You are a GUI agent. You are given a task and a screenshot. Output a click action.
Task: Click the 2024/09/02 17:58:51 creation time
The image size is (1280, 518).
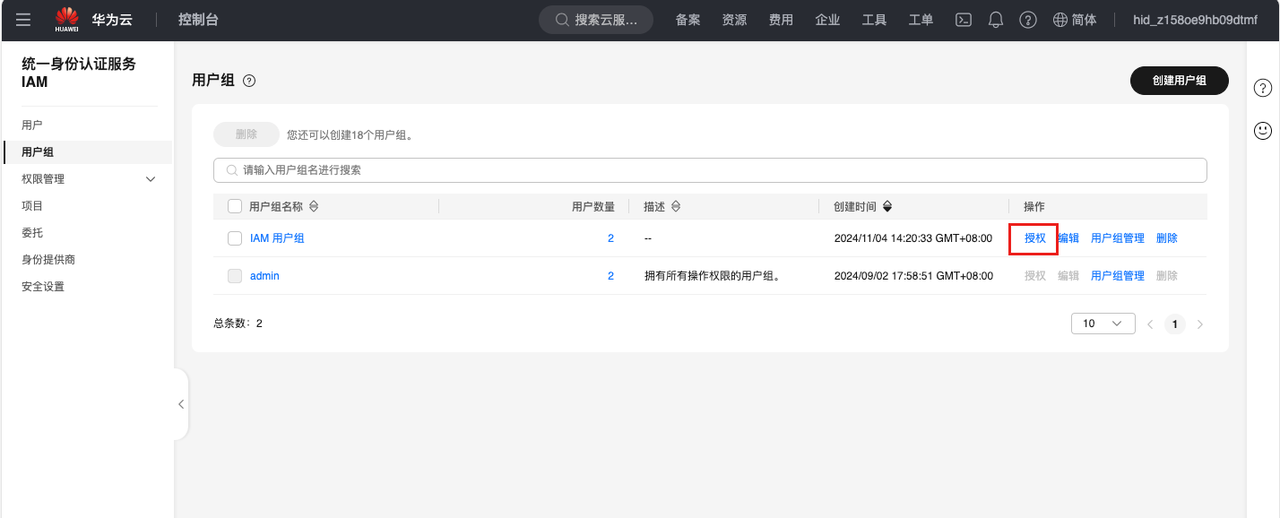coord(913,276)
